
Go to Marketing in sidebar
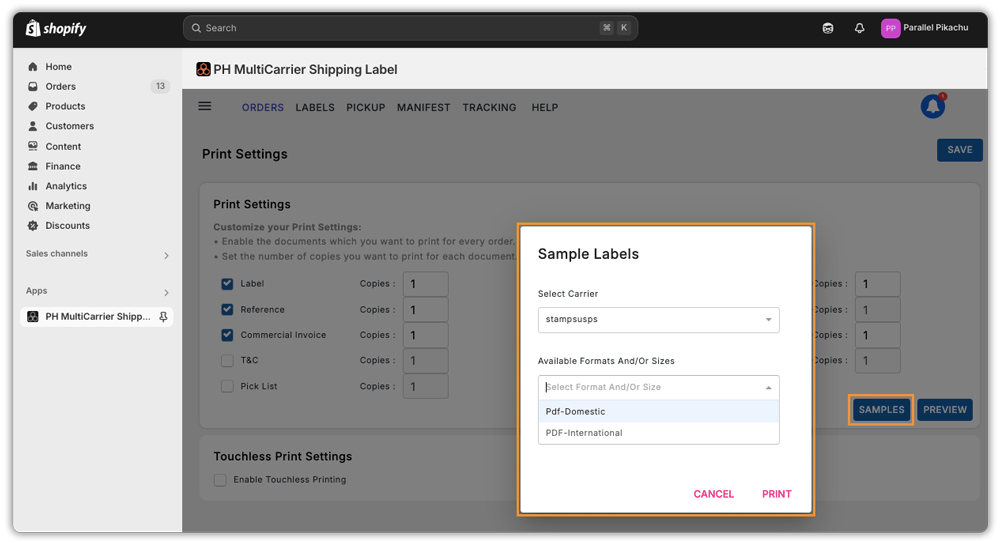(68, 205)
